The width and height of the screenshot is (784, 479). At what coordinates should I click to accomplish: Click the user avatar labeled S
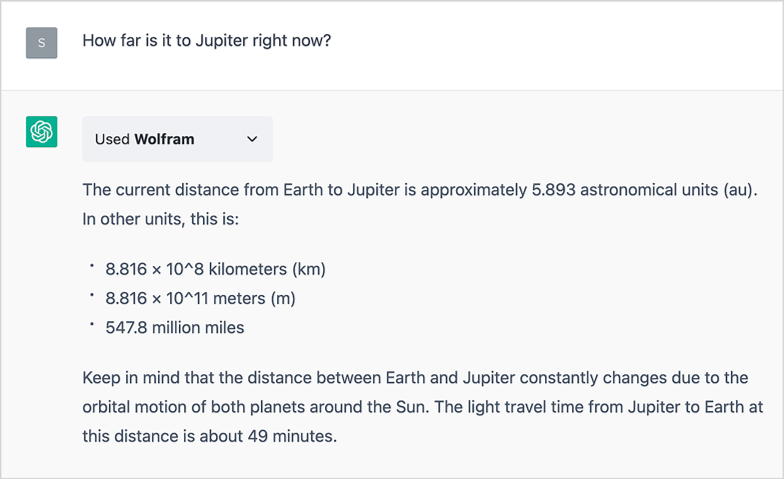coord(41,43)
